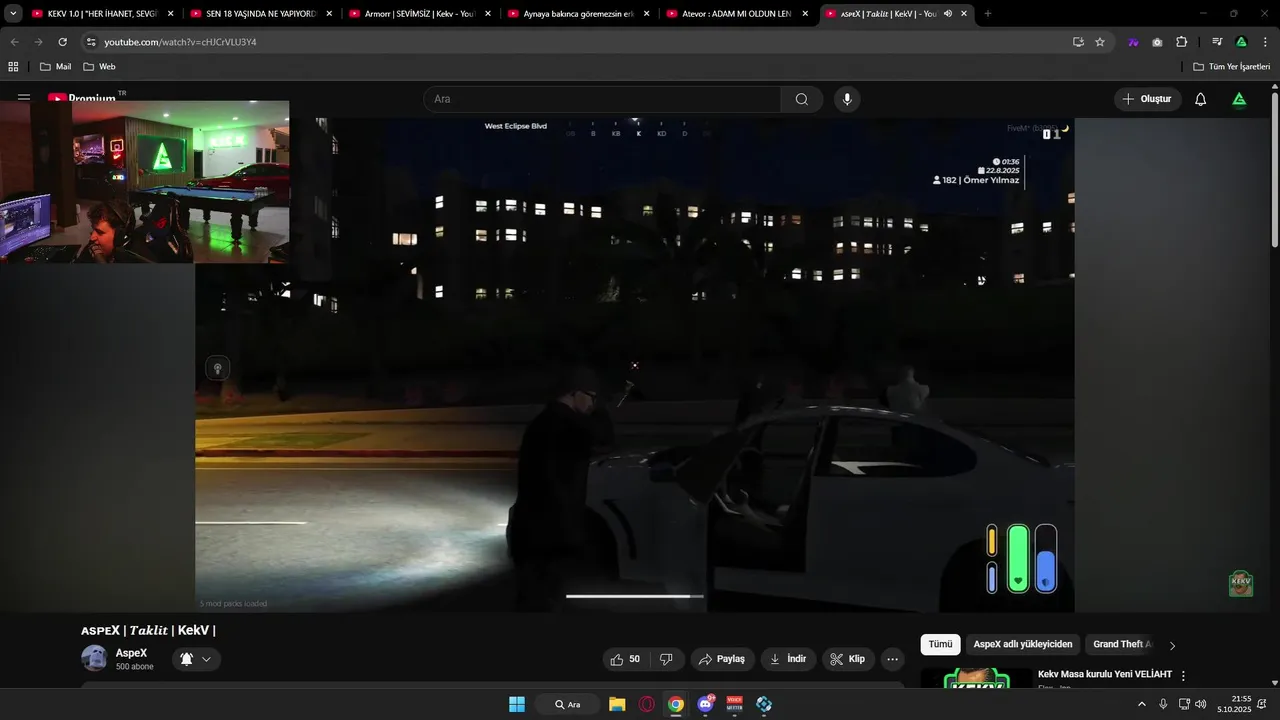Image resolution: width=1280 pixels, height=720 pixels.
Task: Open options menu for Kekv Masa kurulu video
Action: [1184, 676]
